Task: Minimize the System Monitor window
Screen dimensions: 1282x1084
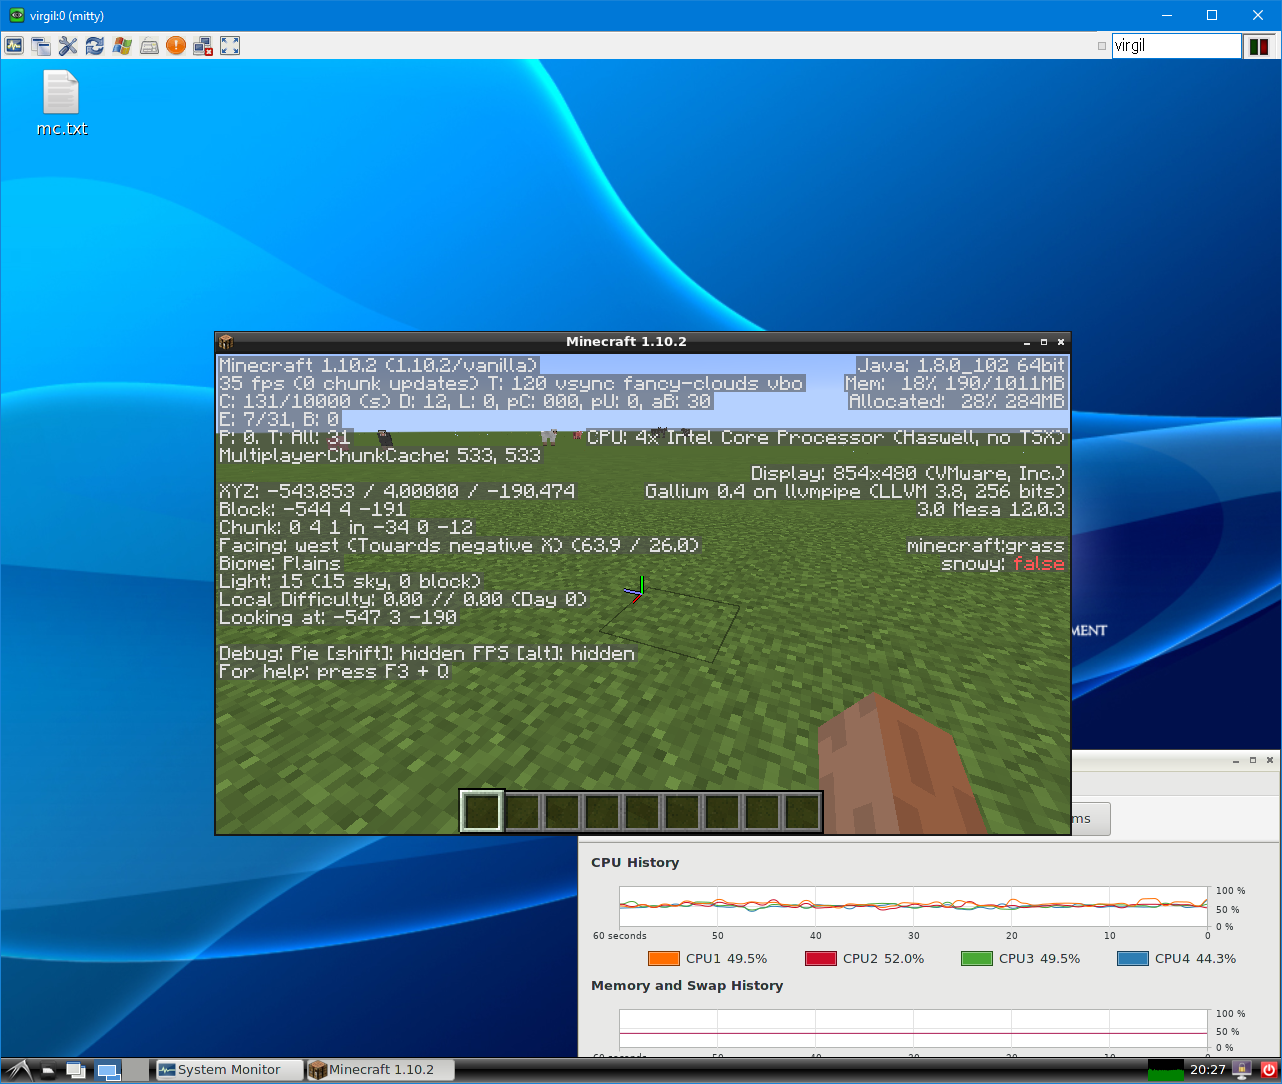Action: click(1236, 761)
